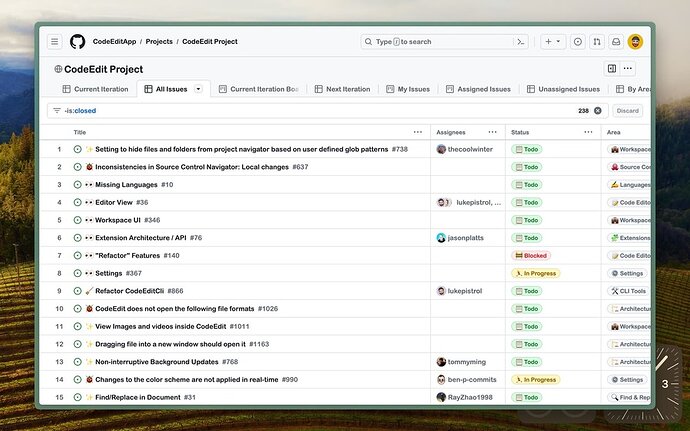Switch to Assigned Issues tab

478,89
